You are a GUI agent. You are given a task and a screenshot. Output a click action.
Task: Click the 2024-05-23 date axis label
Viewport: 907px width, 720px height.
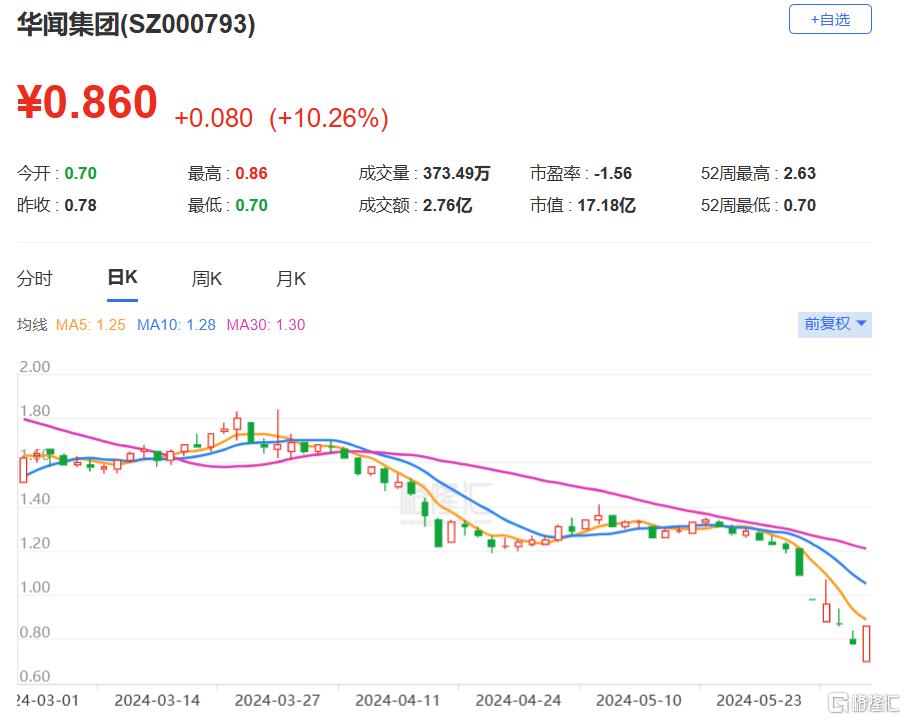click(759, 700)
